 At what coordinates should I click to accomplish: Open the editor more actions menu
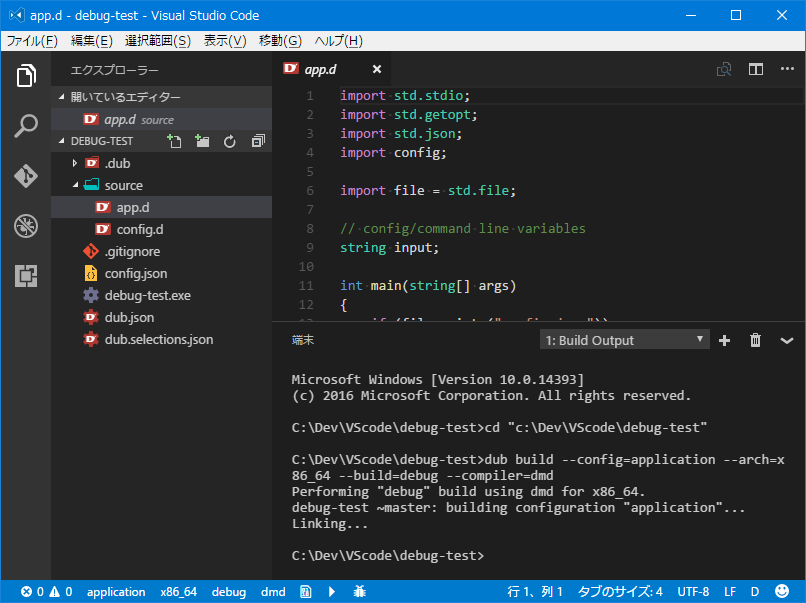click(787, 69)
